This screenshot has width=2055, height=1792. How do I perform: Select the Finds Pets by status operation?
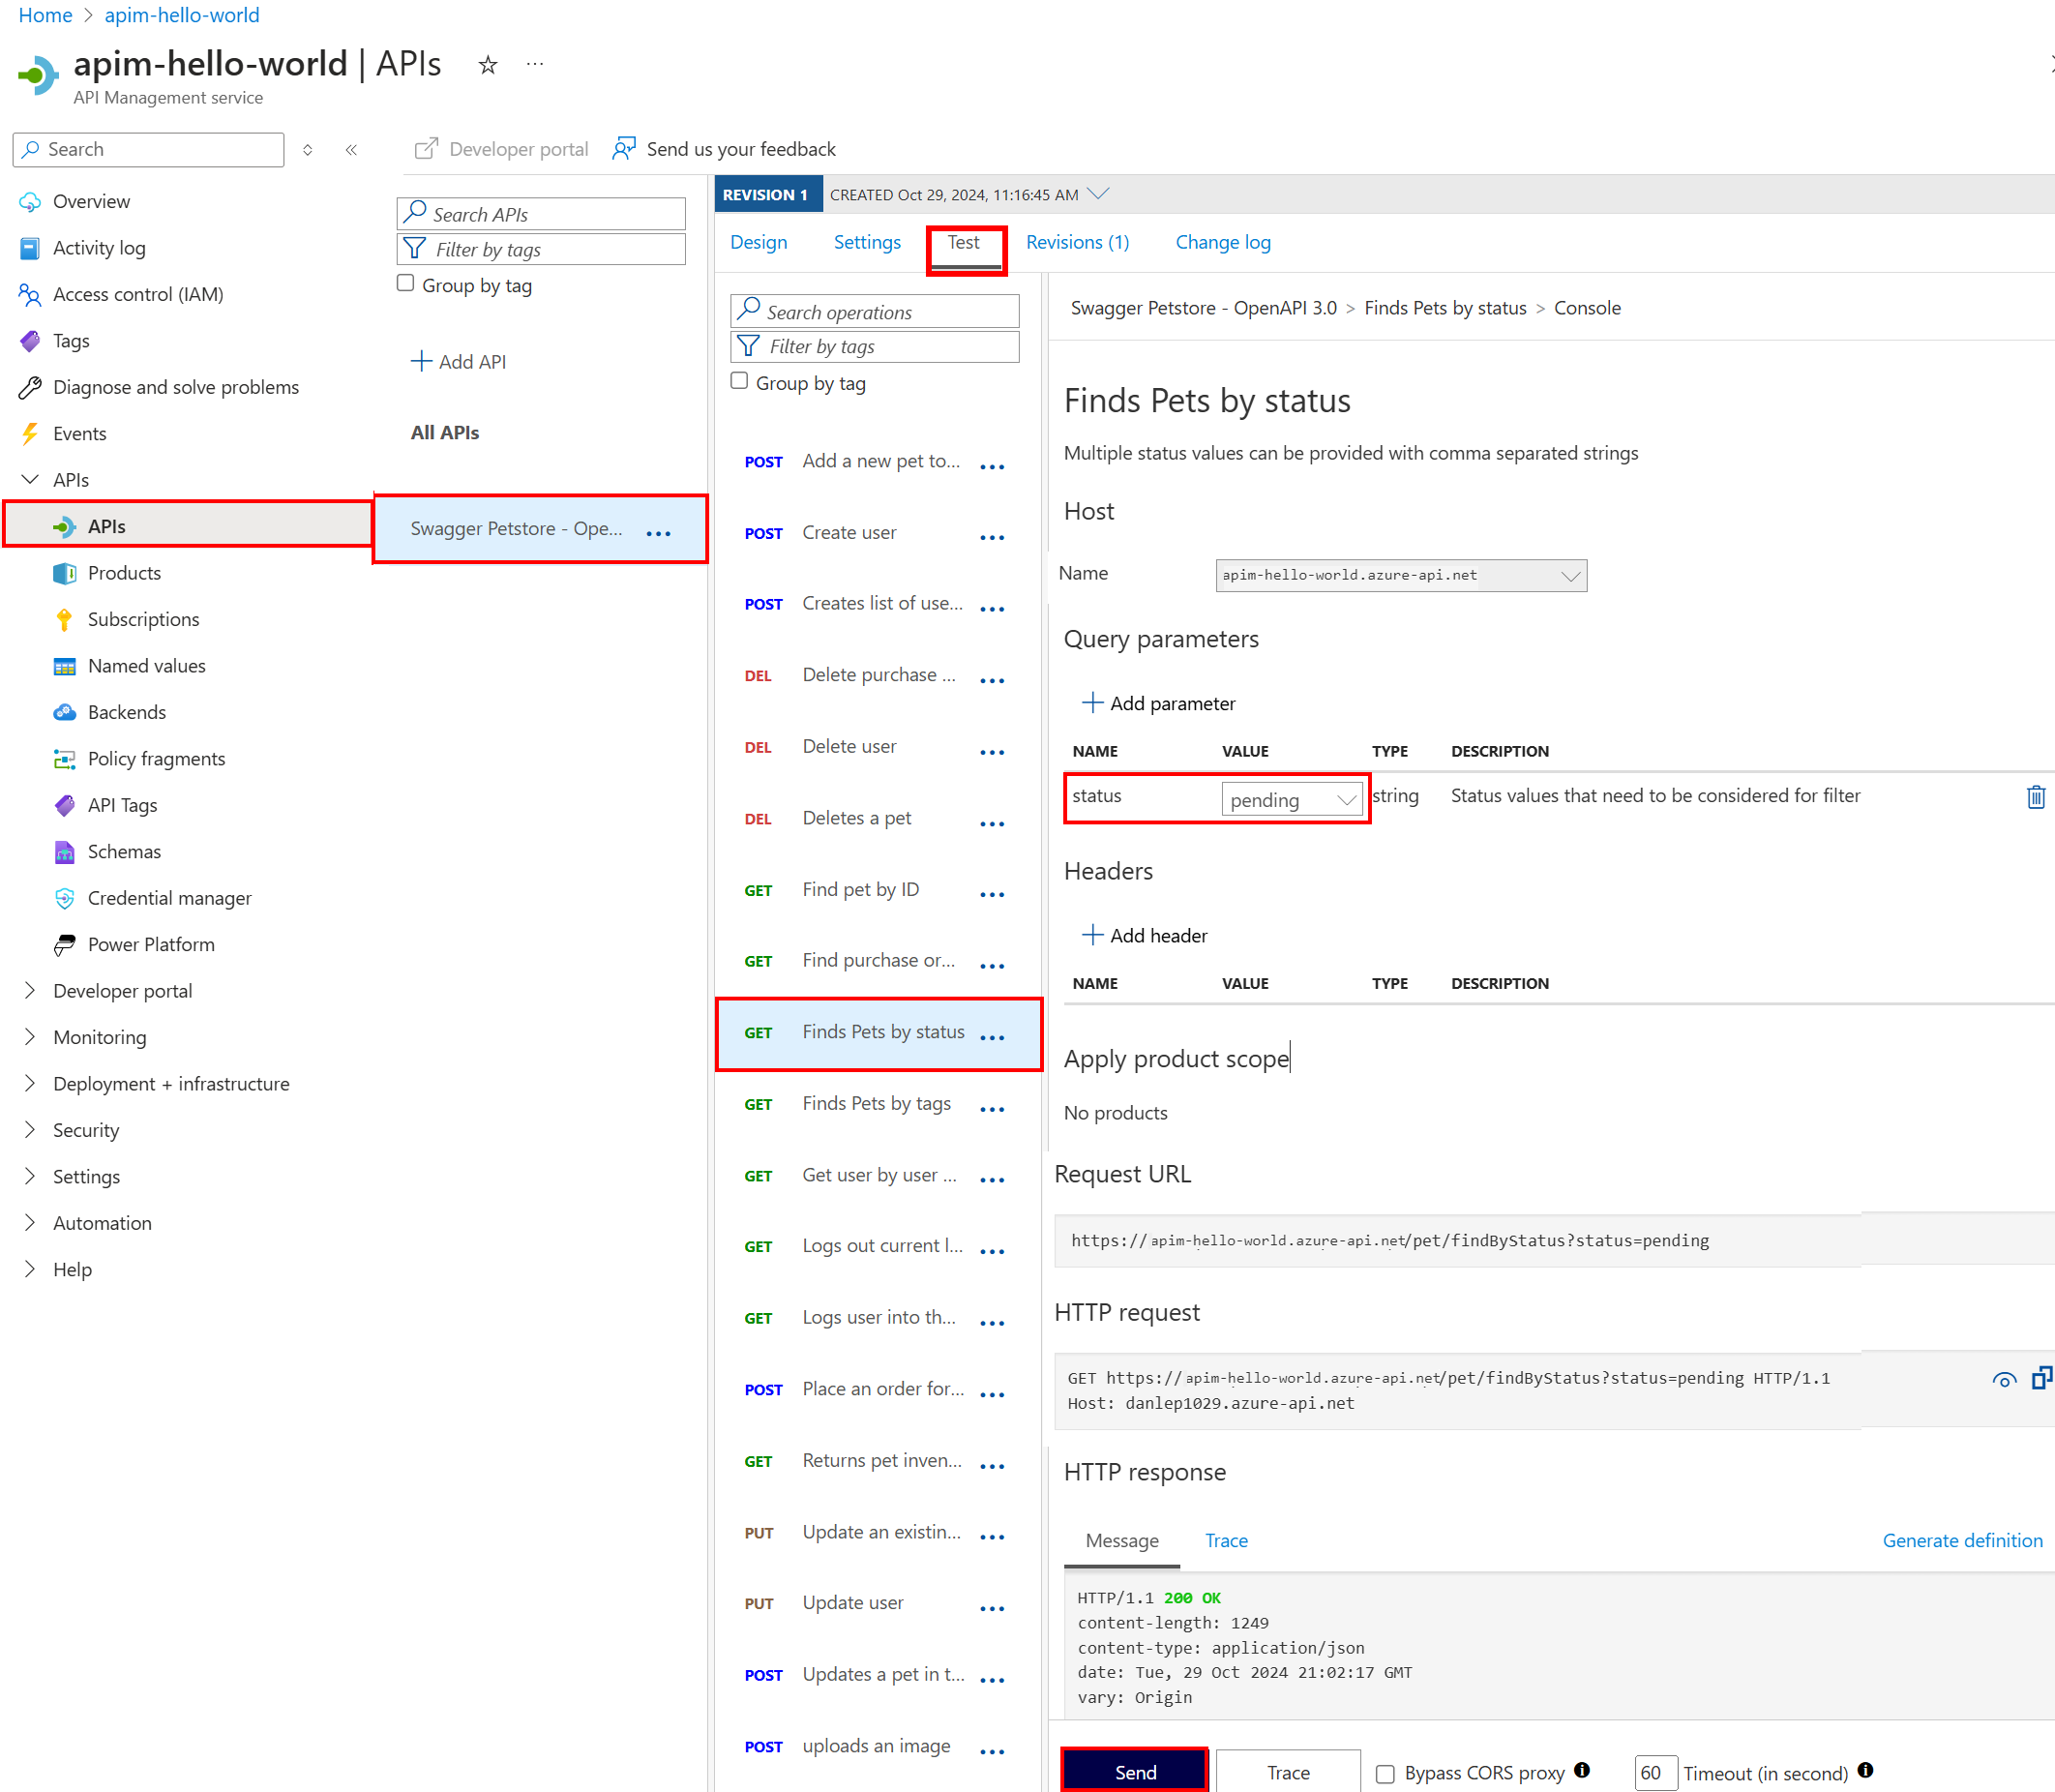[x=878, y=1033]
